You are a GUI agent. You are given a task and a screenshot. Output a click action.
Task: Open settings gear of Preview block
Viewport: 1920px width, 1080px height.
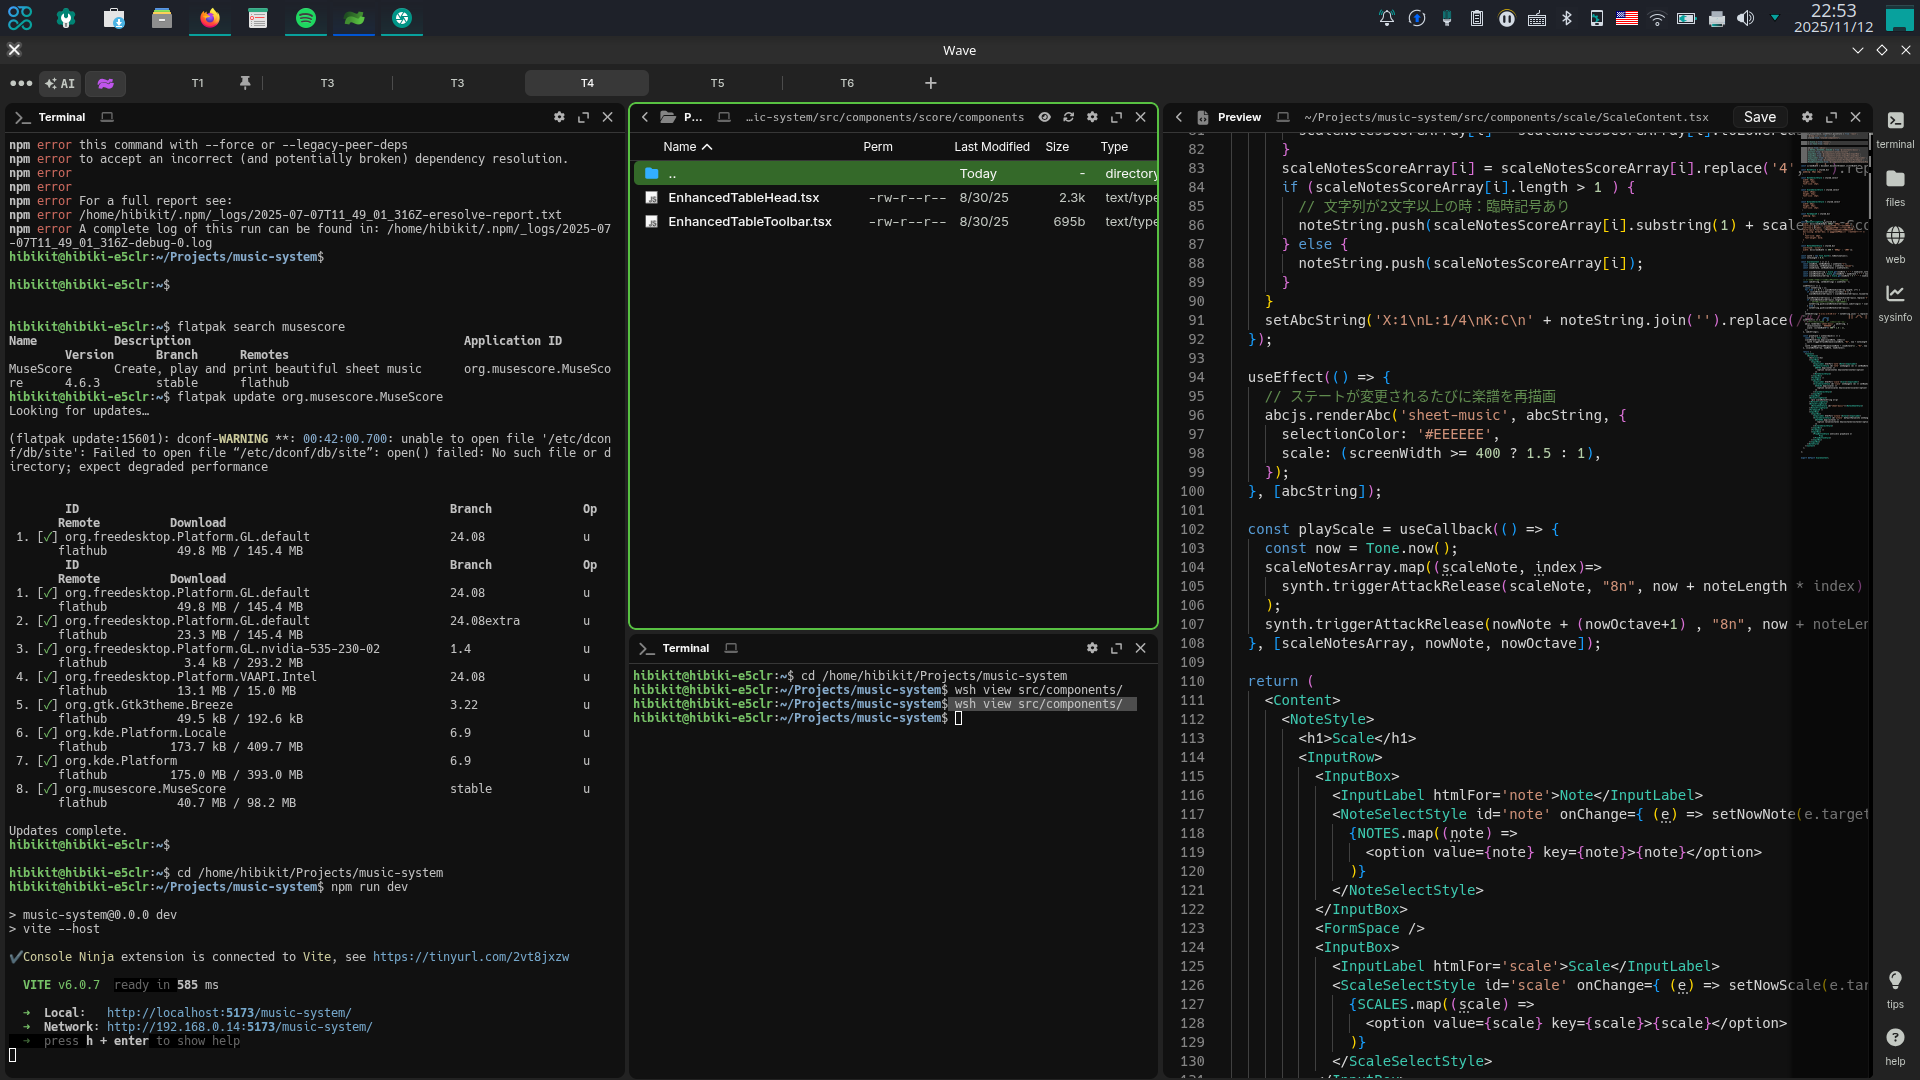(1807, 117)
